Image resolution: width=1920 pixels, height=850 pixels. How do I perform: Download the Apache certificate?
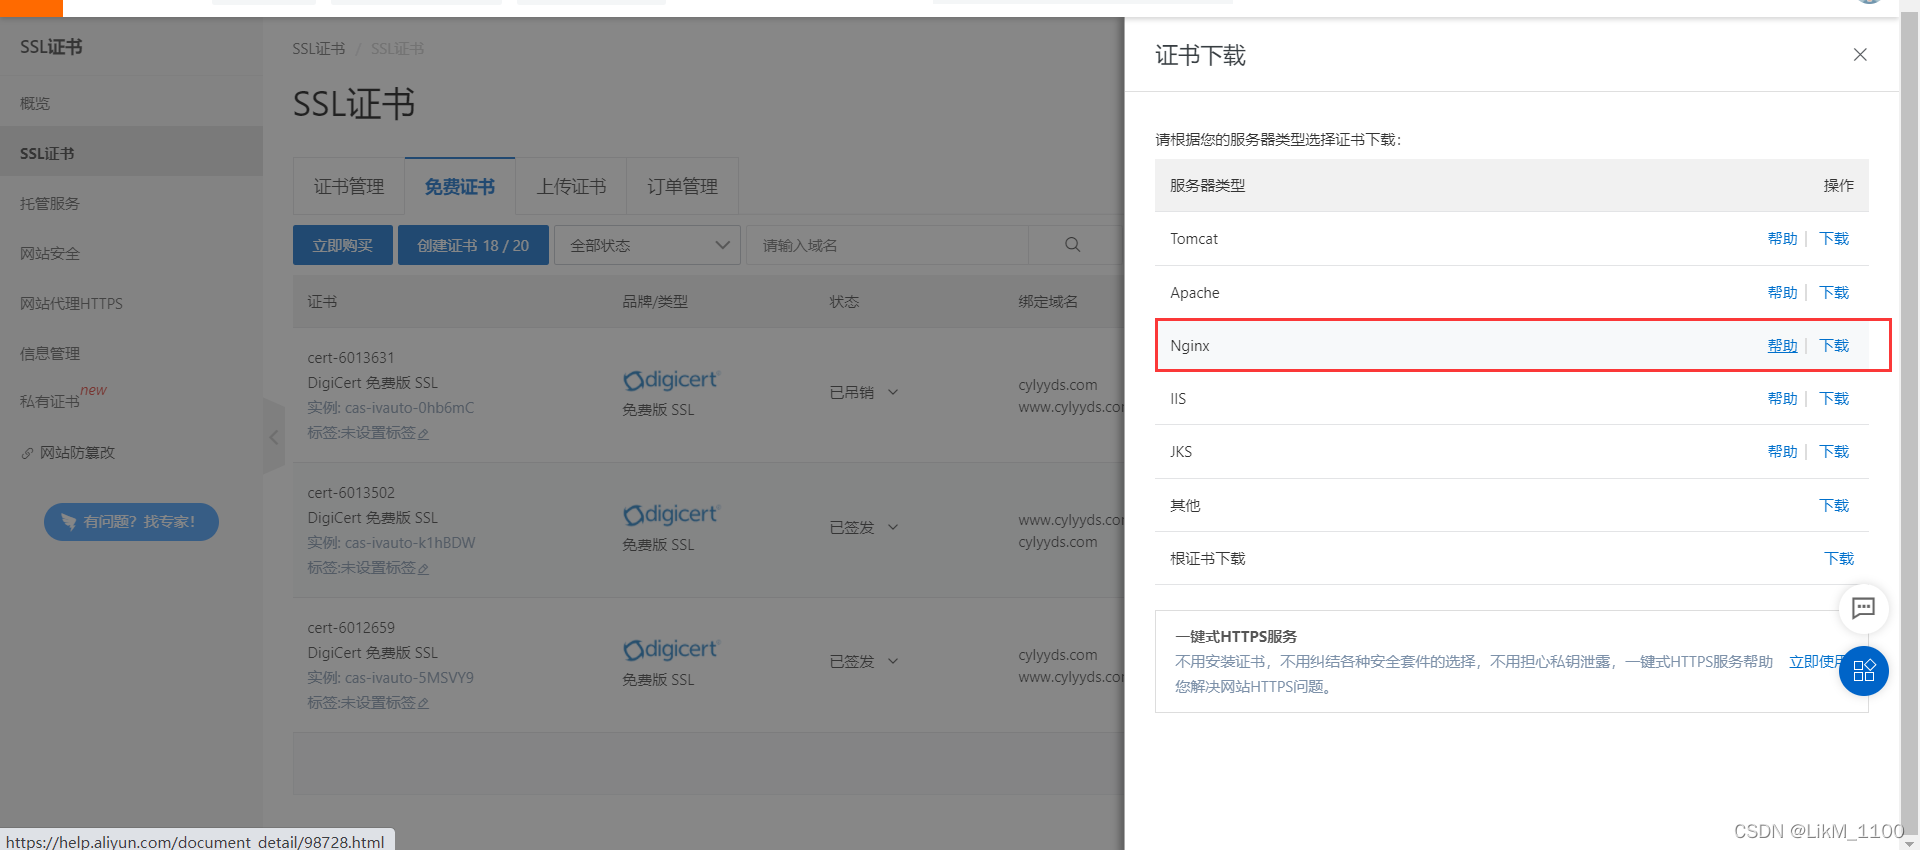coord(1834,293)
